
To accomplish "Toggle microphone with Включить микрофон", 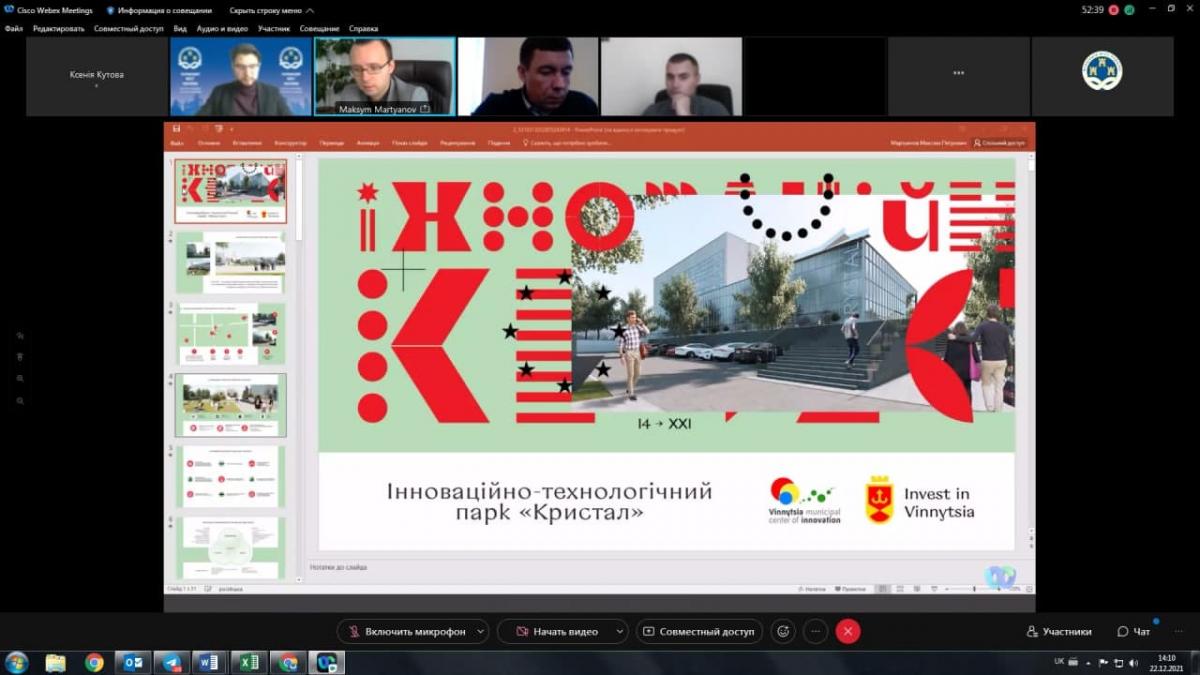I will tap(405, 631).
